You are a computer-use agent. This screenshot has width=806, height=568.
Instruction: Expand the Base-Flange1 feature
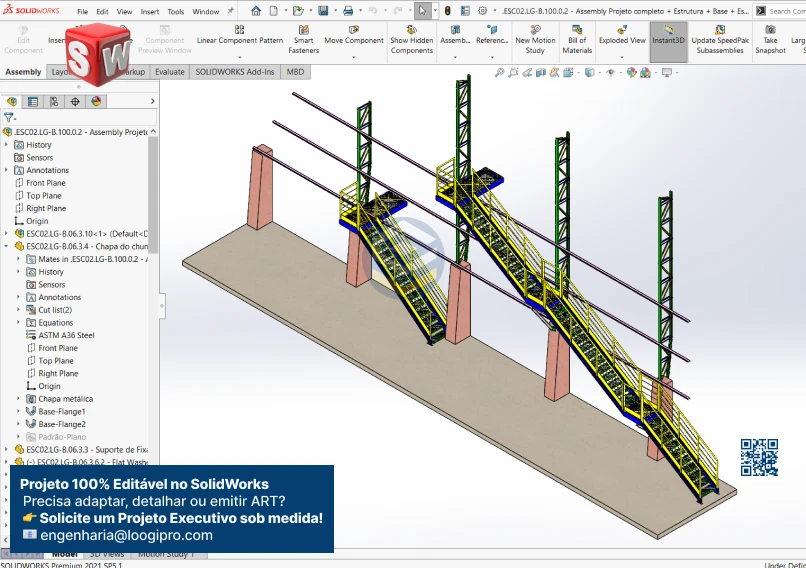click(x=18, y=411)
